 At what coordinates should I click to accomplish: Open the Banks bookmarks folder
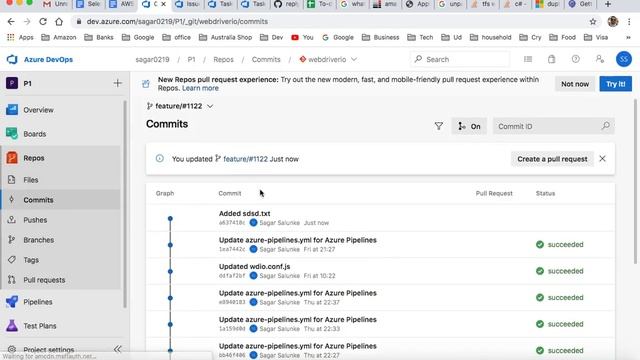pos(99,38)
